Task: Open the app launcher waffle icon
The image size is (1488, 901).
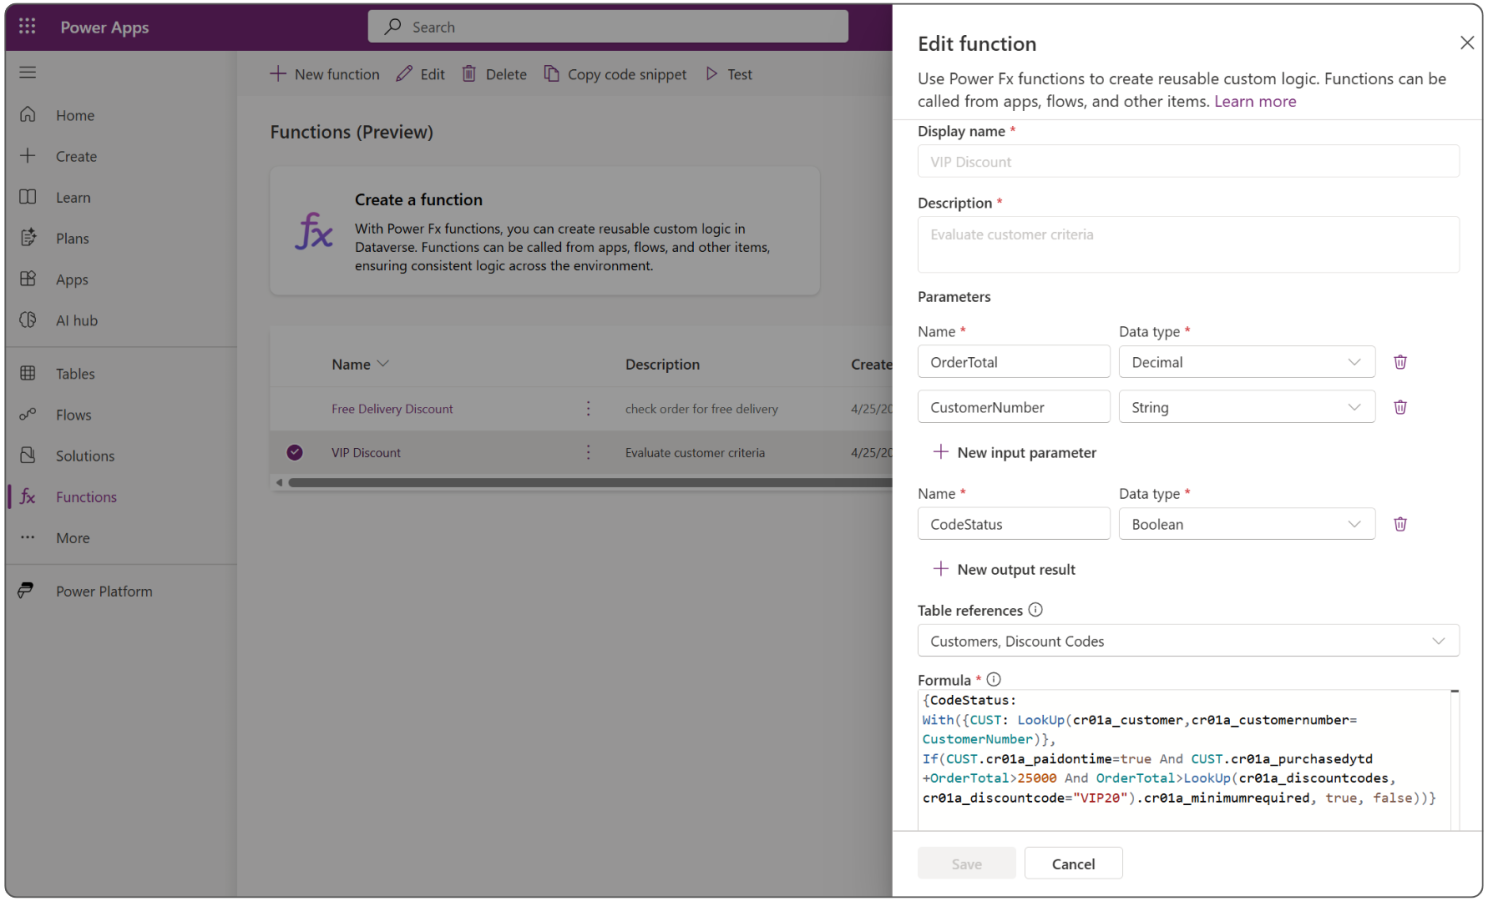Action: pyautogui.click(x=27, y=26)
